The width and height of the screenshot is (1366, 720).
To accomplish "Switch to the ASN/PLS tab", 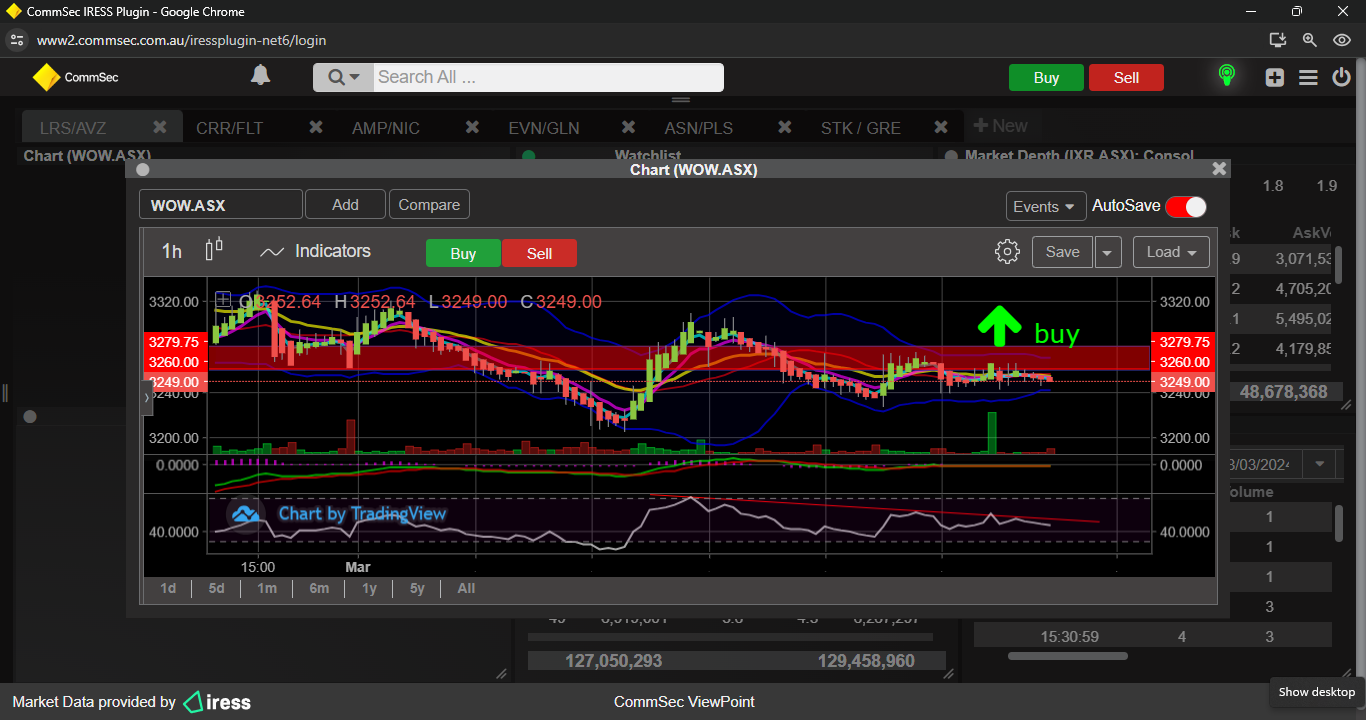I will (699, 128).
